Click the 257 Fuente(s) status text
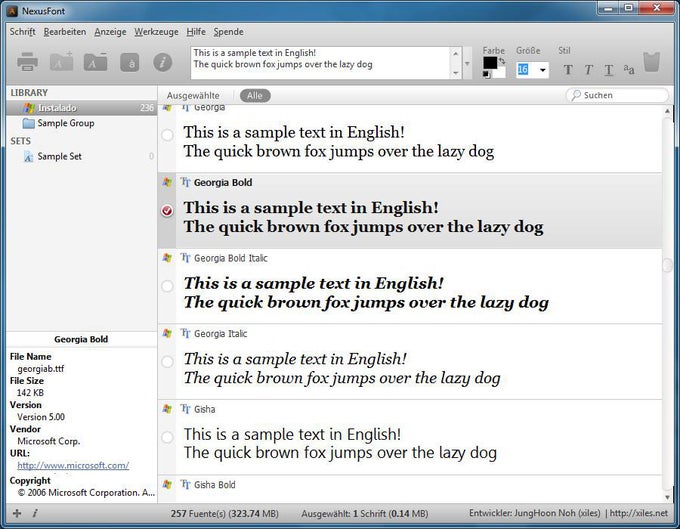 (225, 513)
